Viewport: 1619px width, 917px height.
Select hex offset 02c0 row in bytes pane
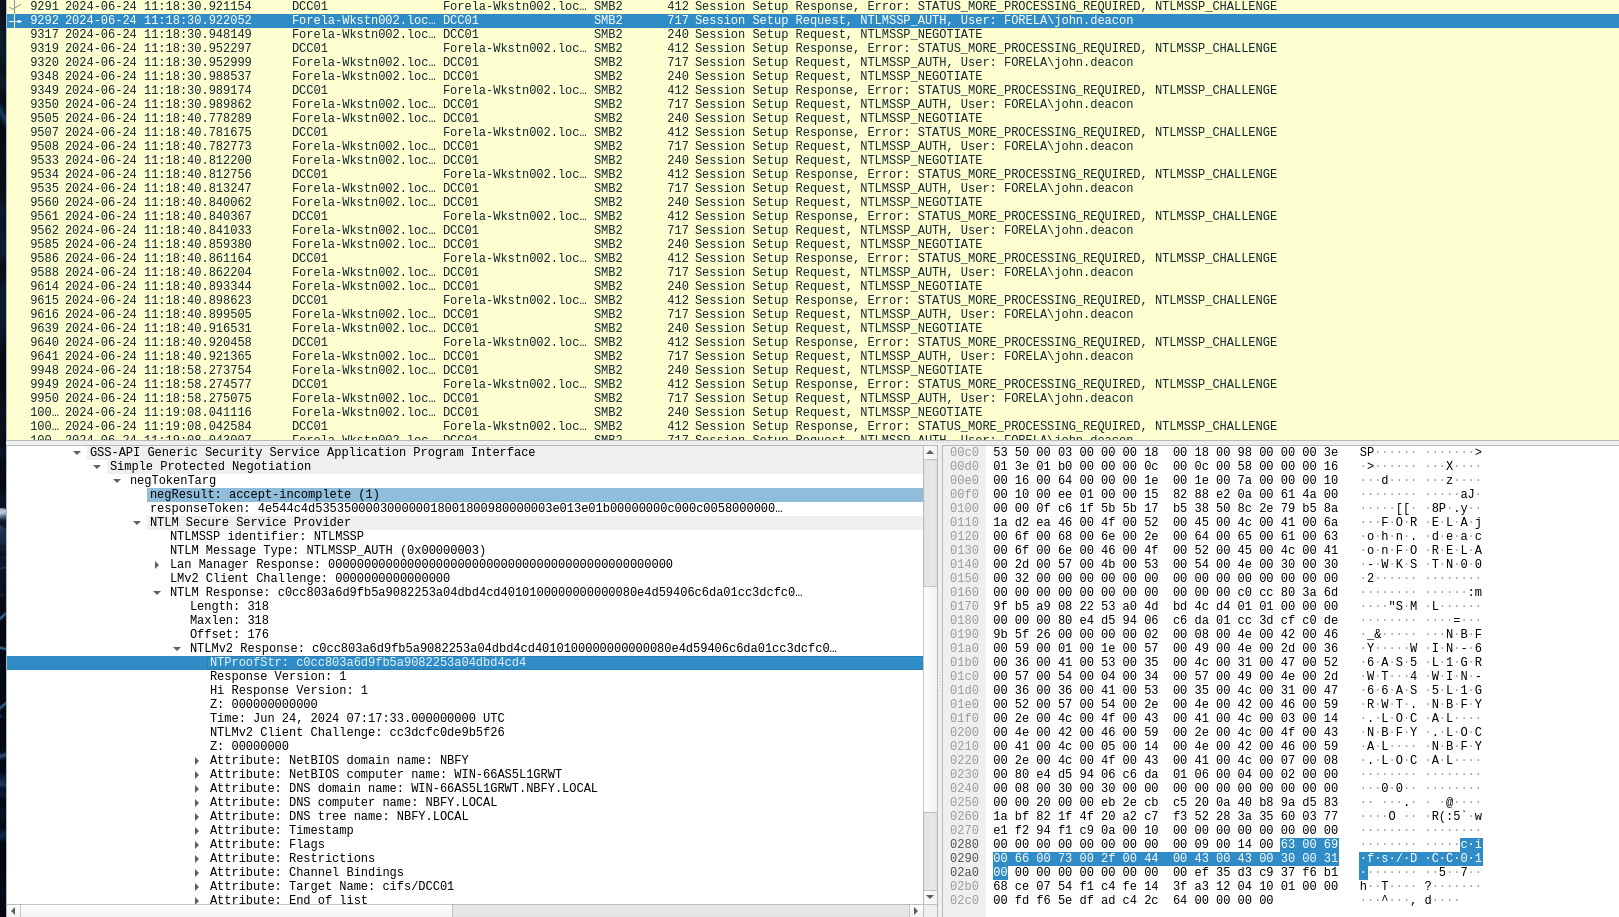click(1216, 901)
